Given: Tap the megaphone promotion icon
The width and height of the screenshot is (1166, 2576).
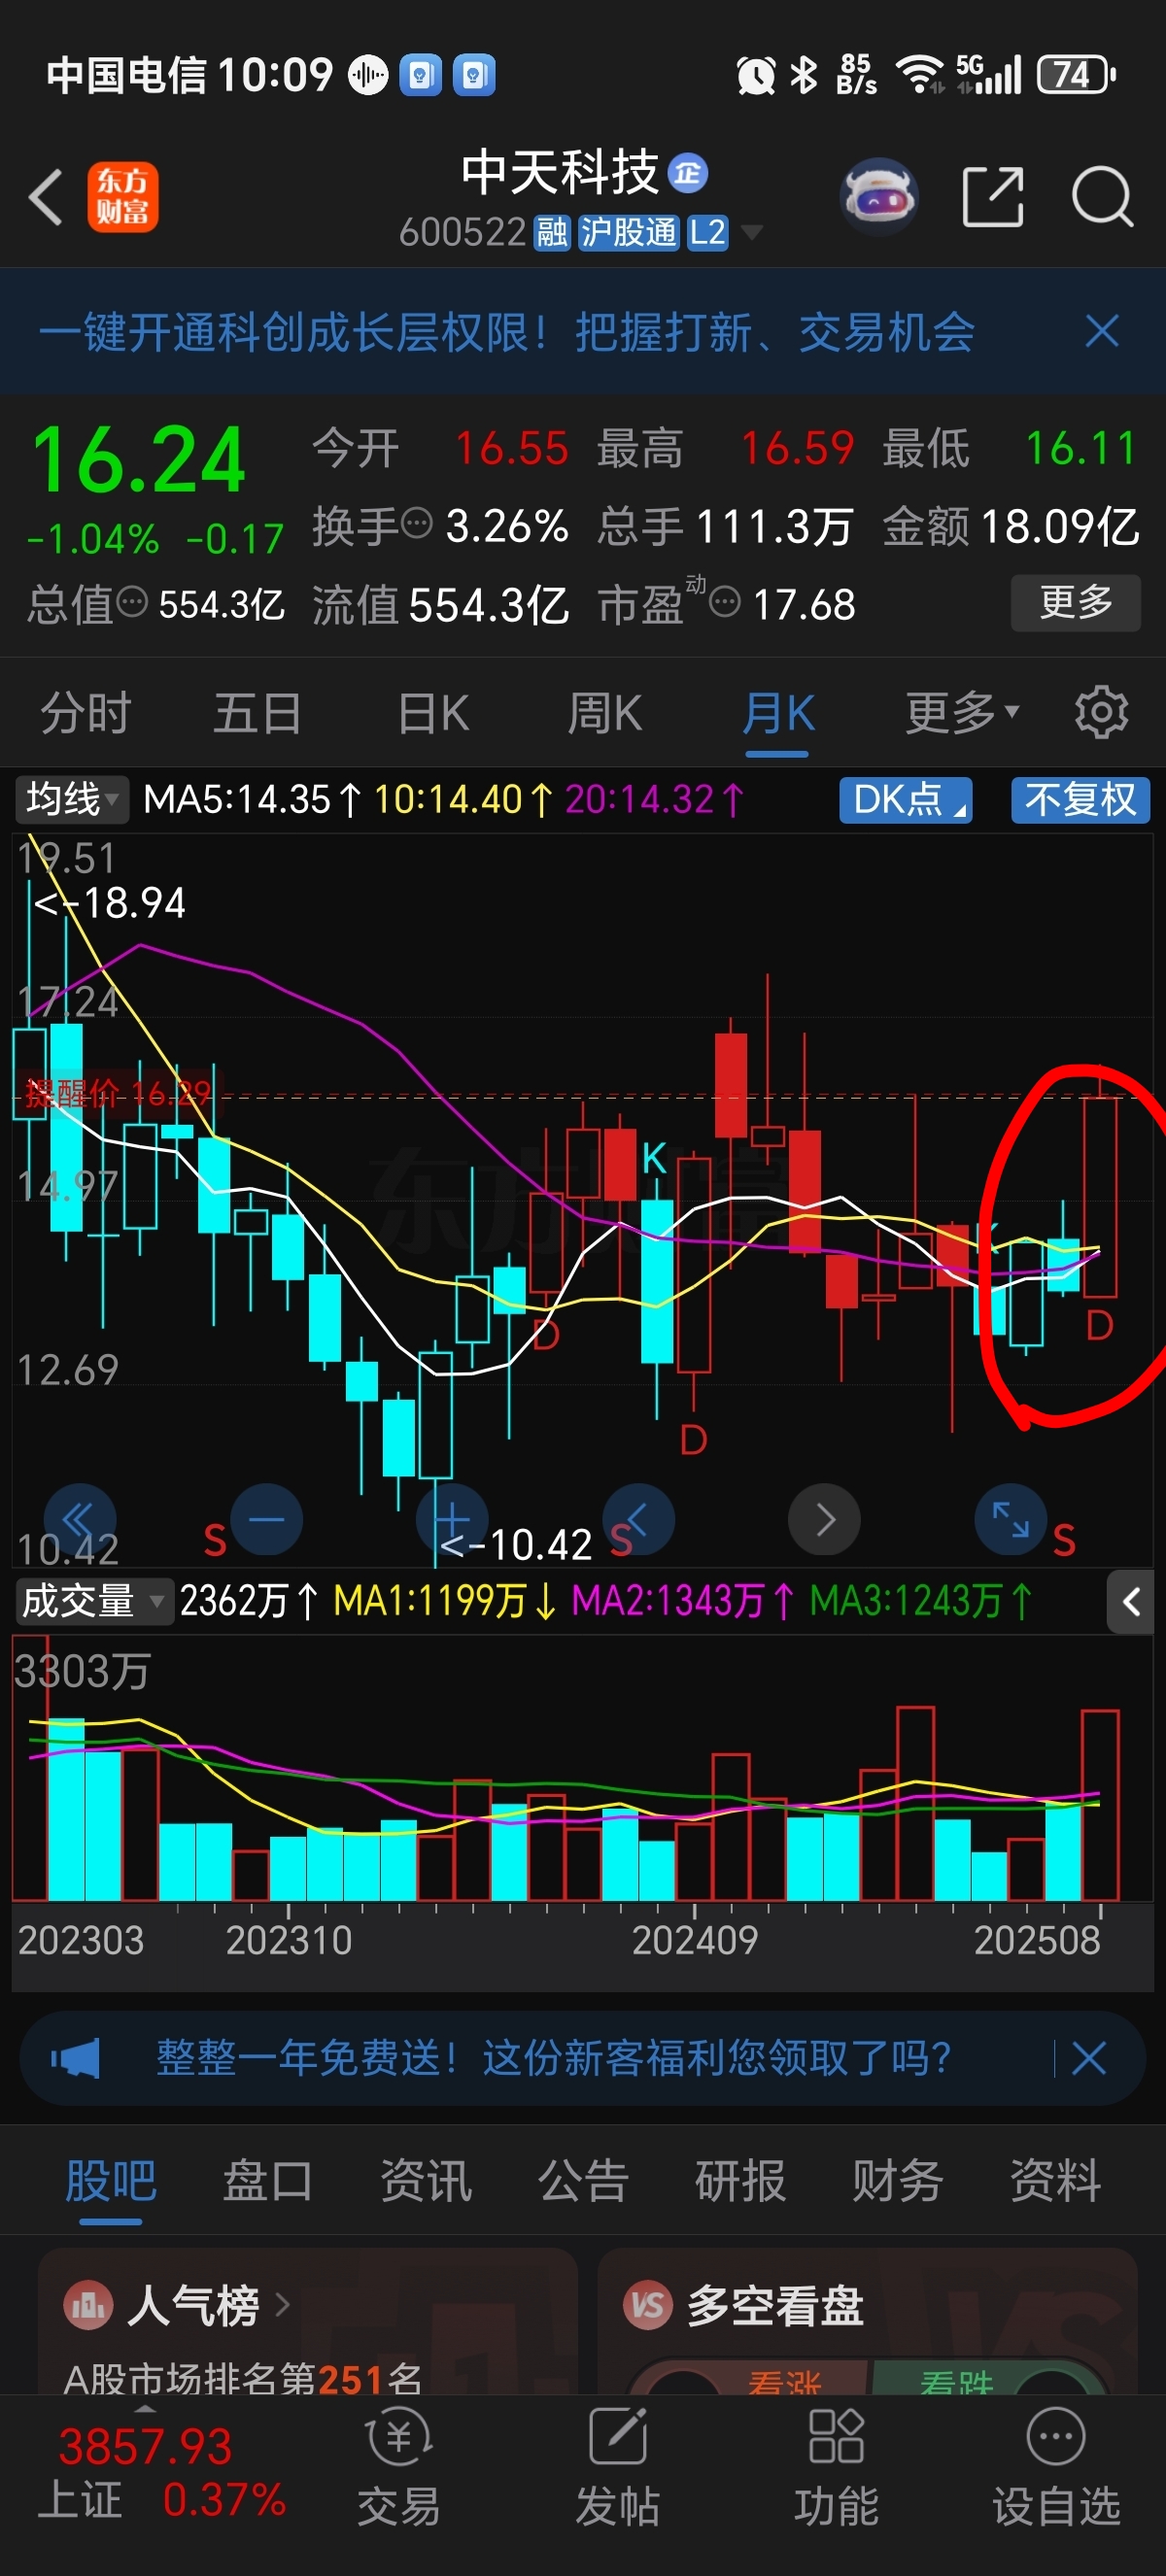Looking at the screenshot, I should point(76,2058).
